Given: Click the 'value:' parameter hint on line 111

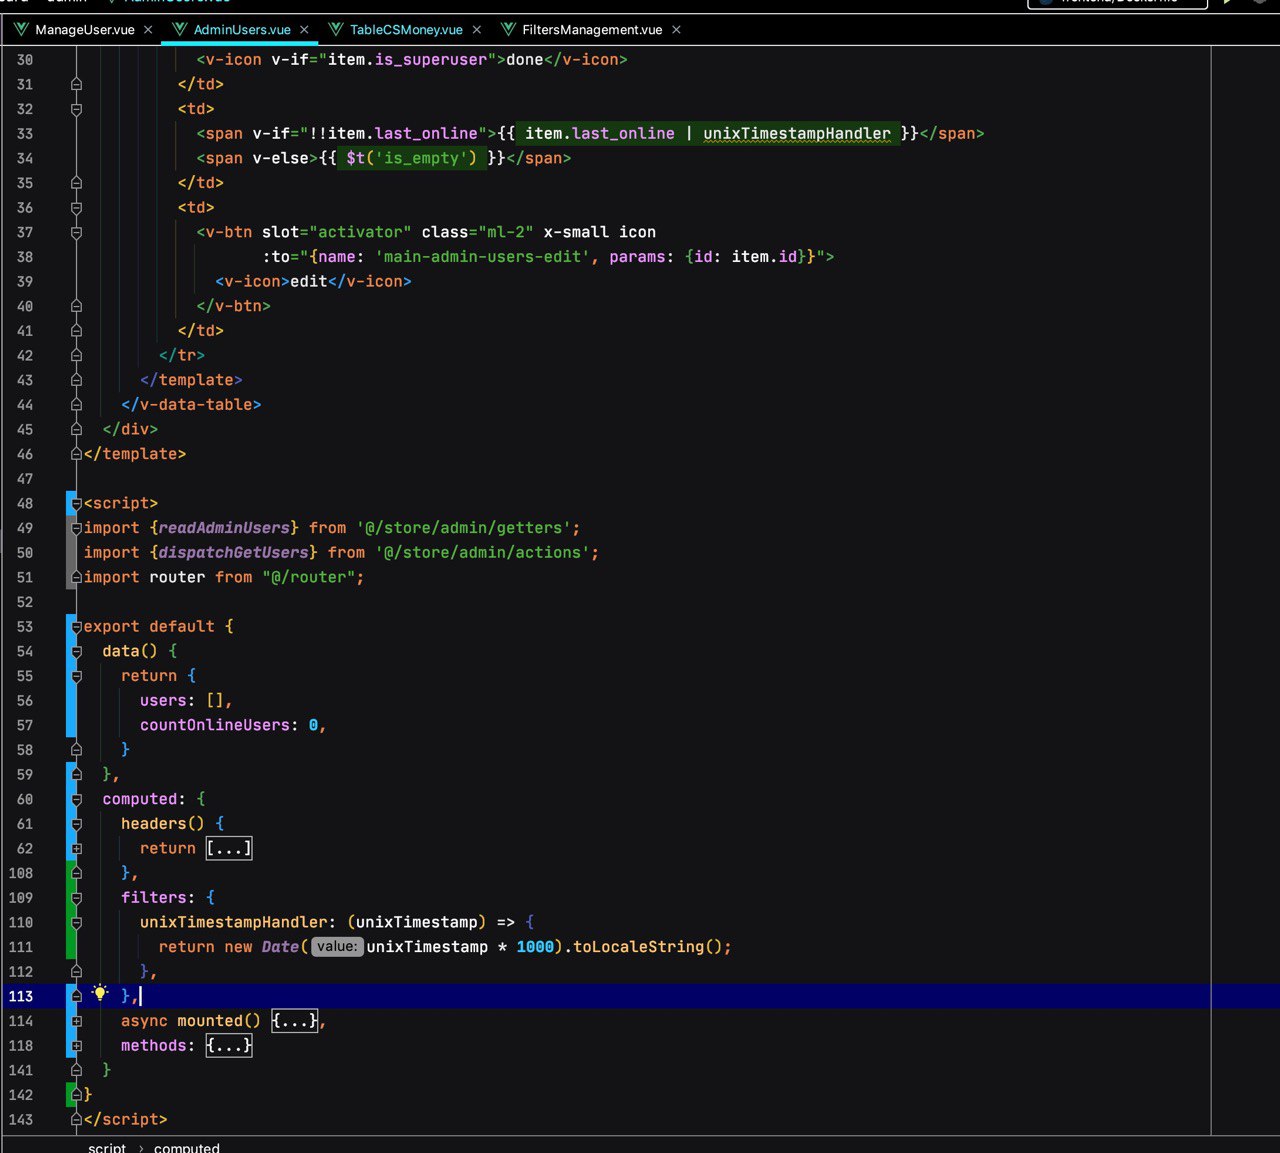Looking at the screenshot, I should (337, 947).
